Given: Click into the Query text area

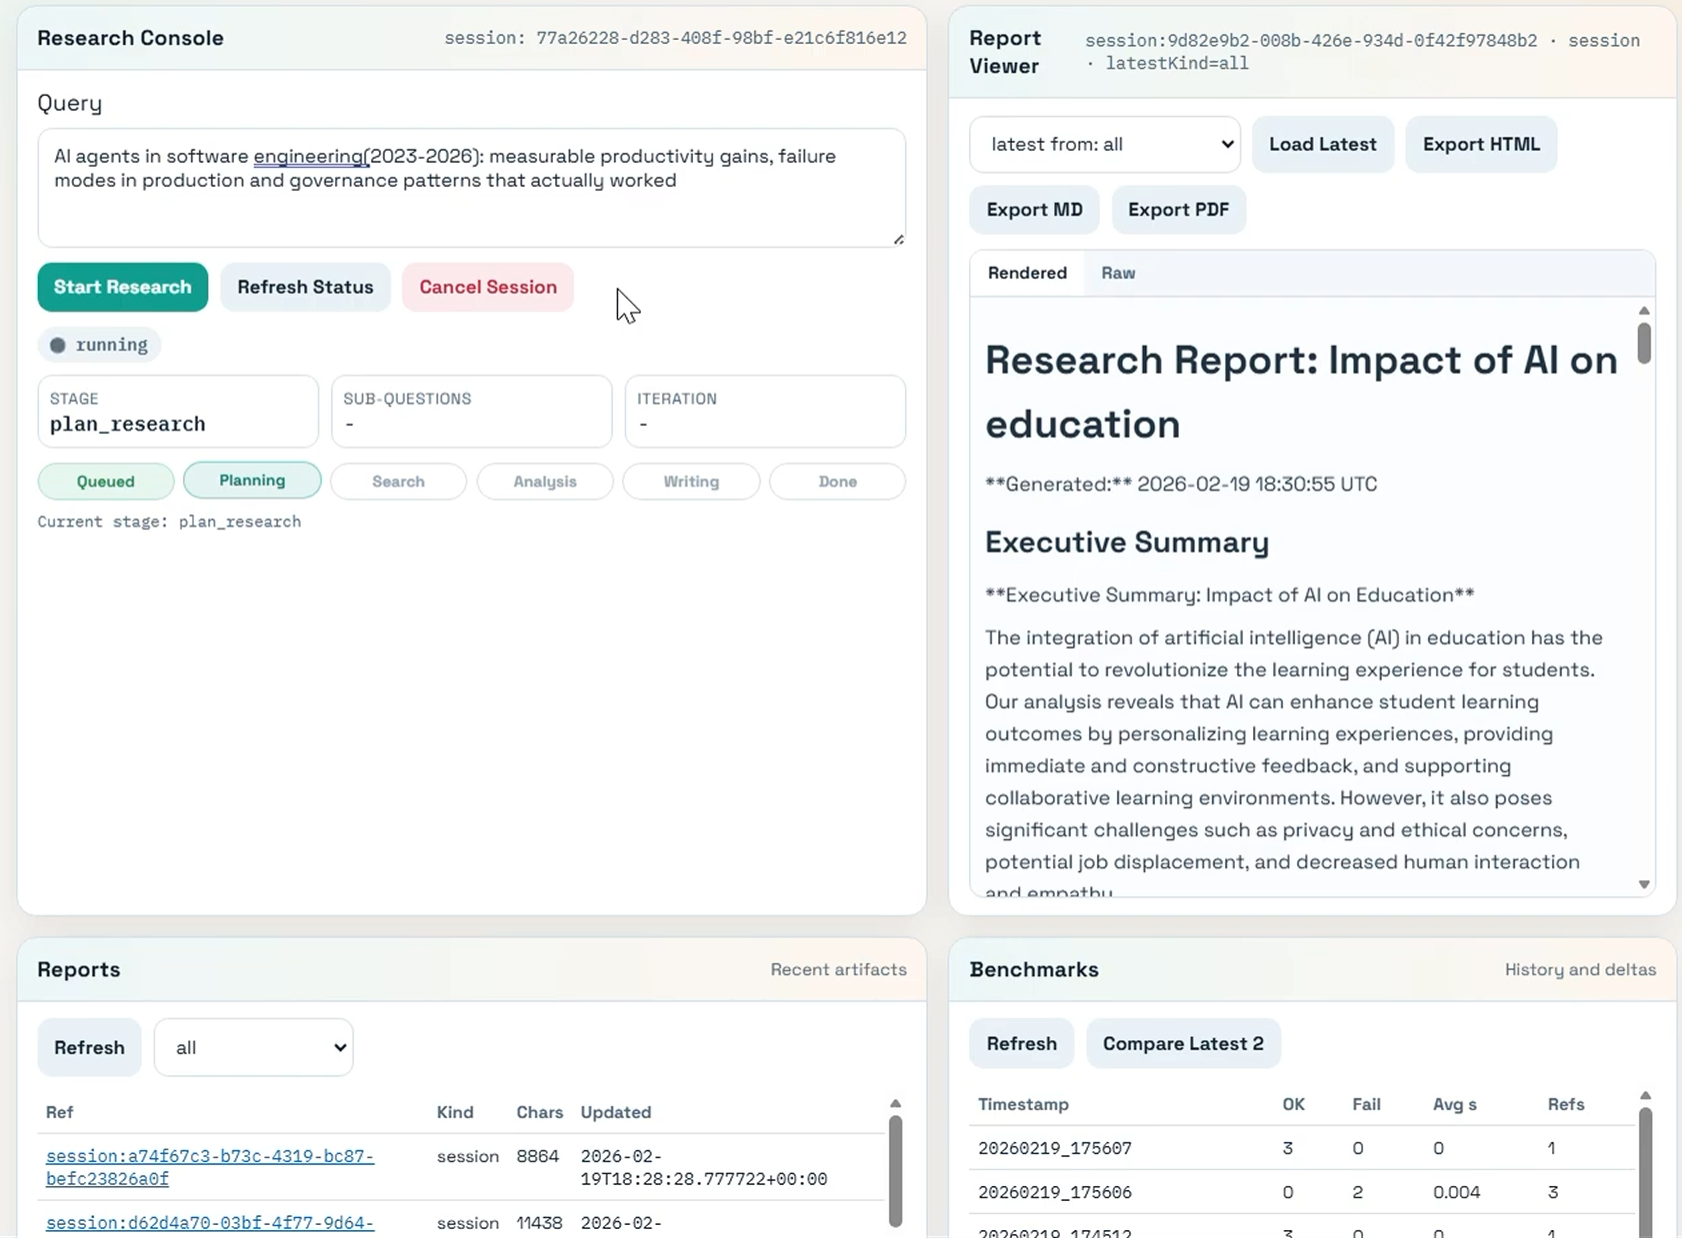Looking at the screenshot, I should 471,187.
